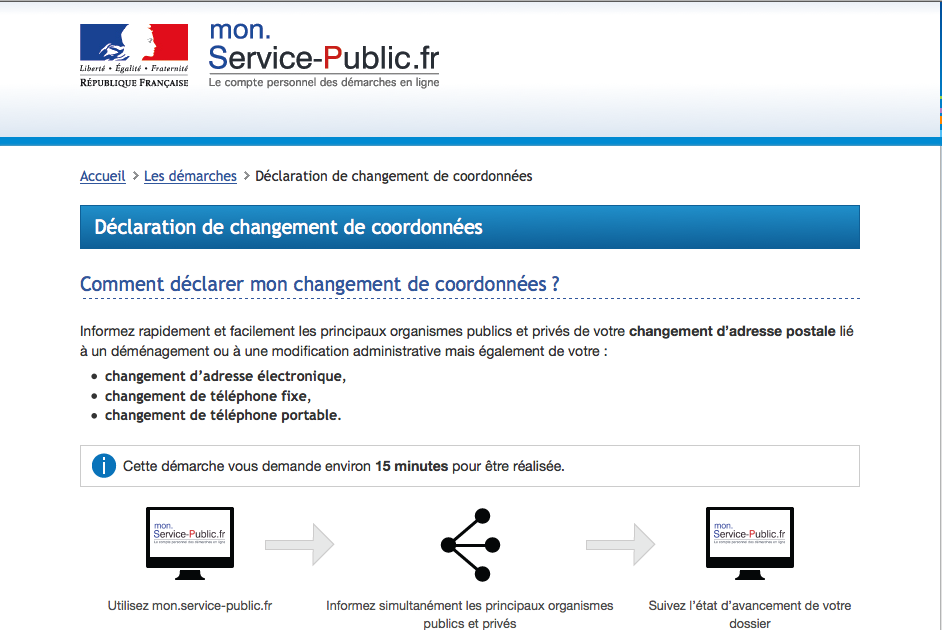Image resolution: width=942 pixels, height=630 pixels.
Task: Click tagline Le compte personnel des démarches en ligne
Action: (x=324, y=82)
